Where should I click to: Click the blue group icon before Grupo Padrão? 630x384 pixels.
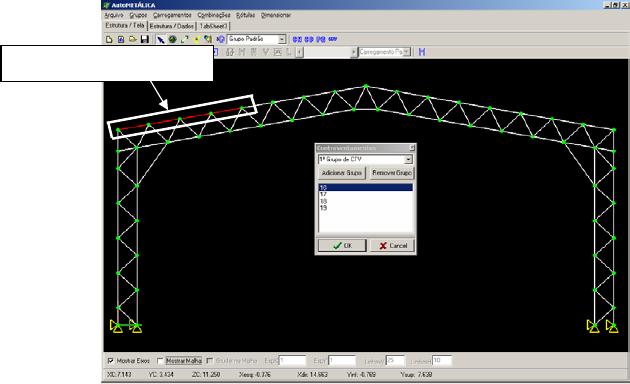(220, 39)
